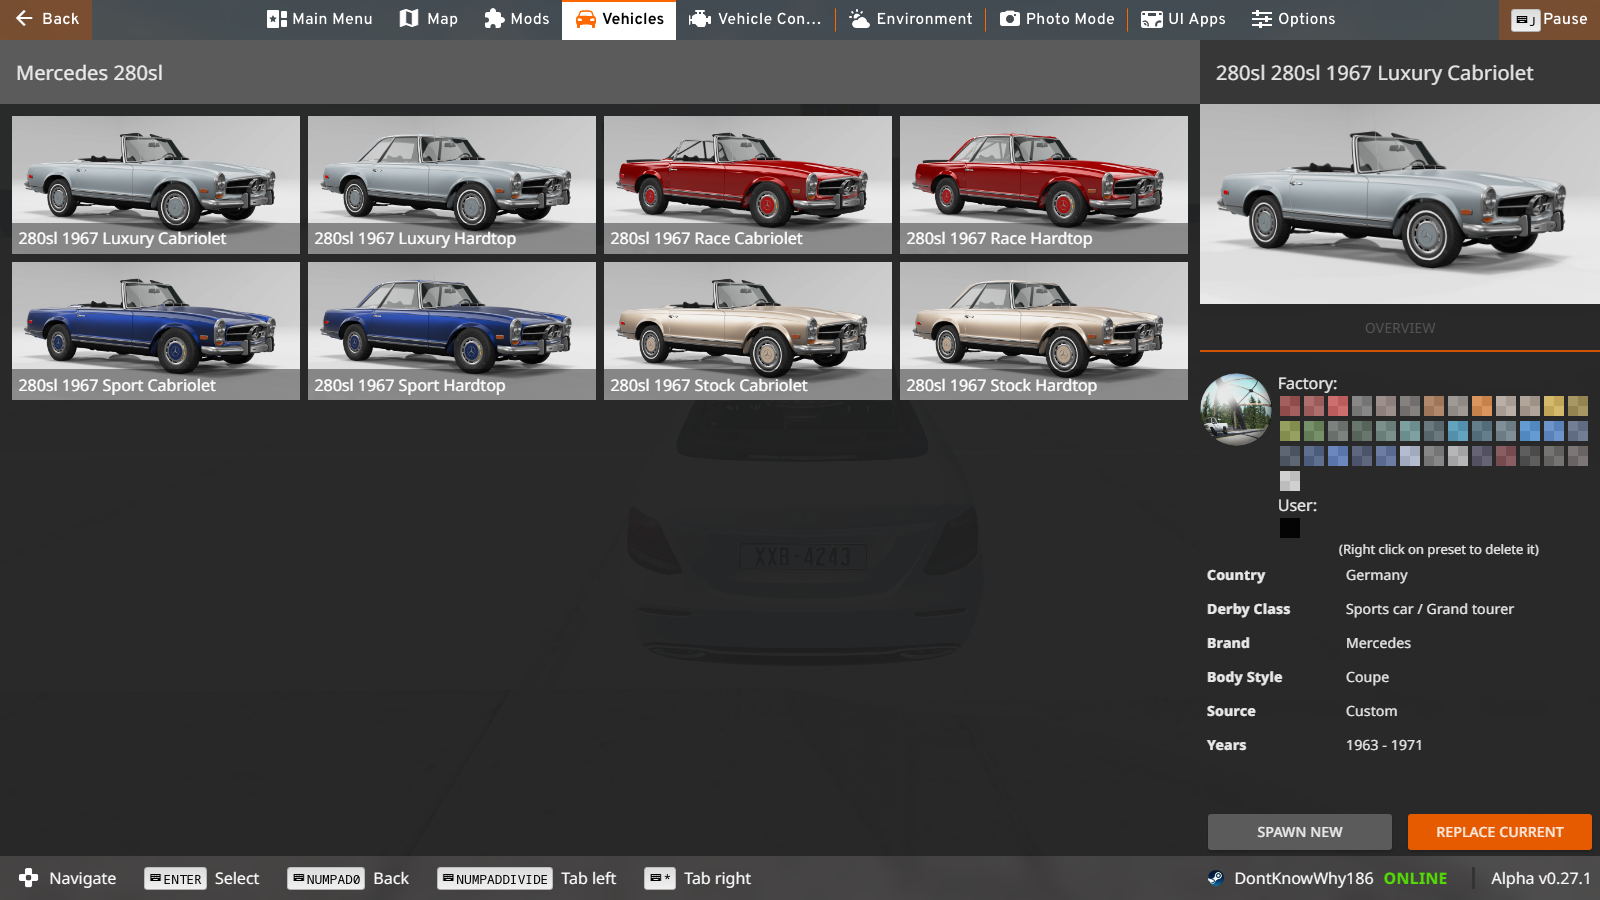Click the Country value "Germany"

(1377, 575)
